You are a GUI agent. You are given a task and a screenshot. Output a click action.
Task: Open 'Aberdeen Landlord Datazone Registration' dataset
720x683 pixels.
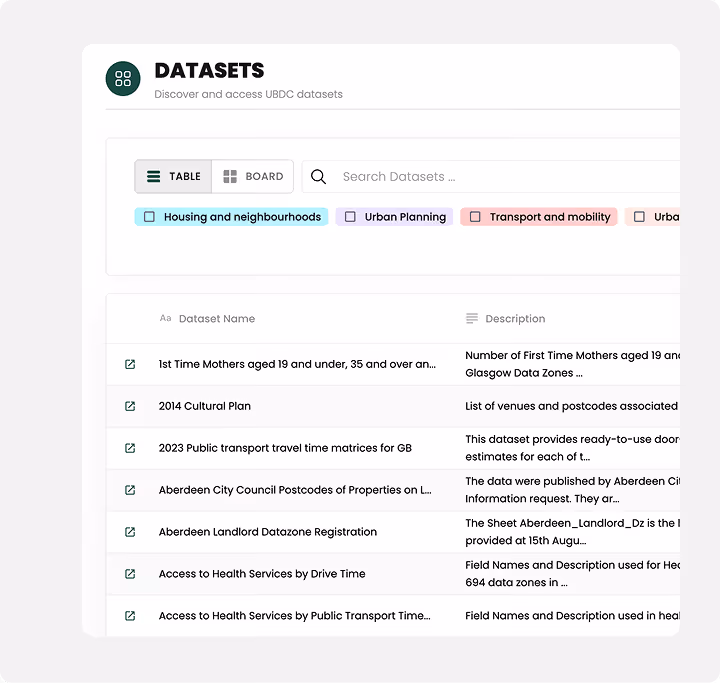tap(268, 532)
